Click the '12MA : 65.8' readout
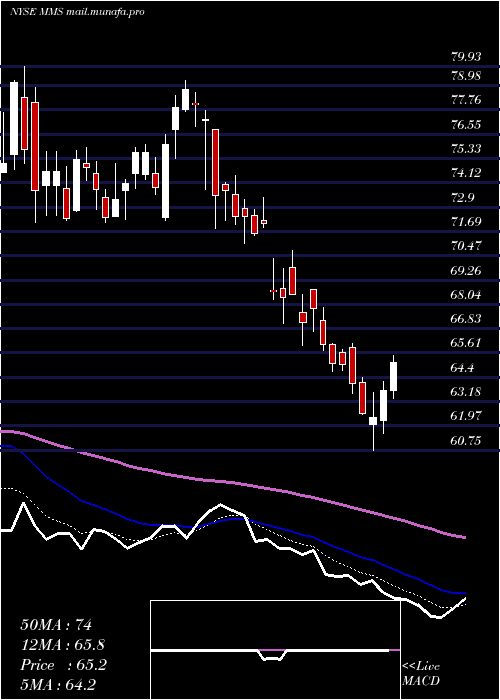The height and width of the screenshot is (700, 500). click(63, 645)
